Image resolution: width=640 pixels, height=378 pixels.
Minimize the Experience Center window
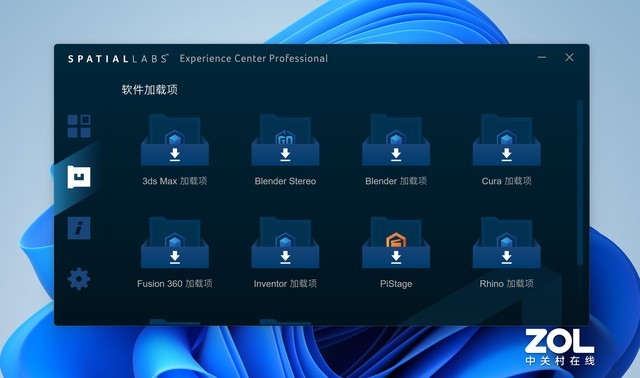[542, 58]
